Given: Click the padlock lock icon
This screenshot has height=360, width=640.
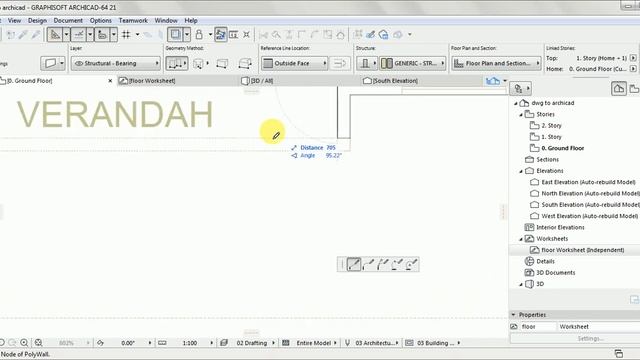Looking at the screenshot, I should click(199, 35).
